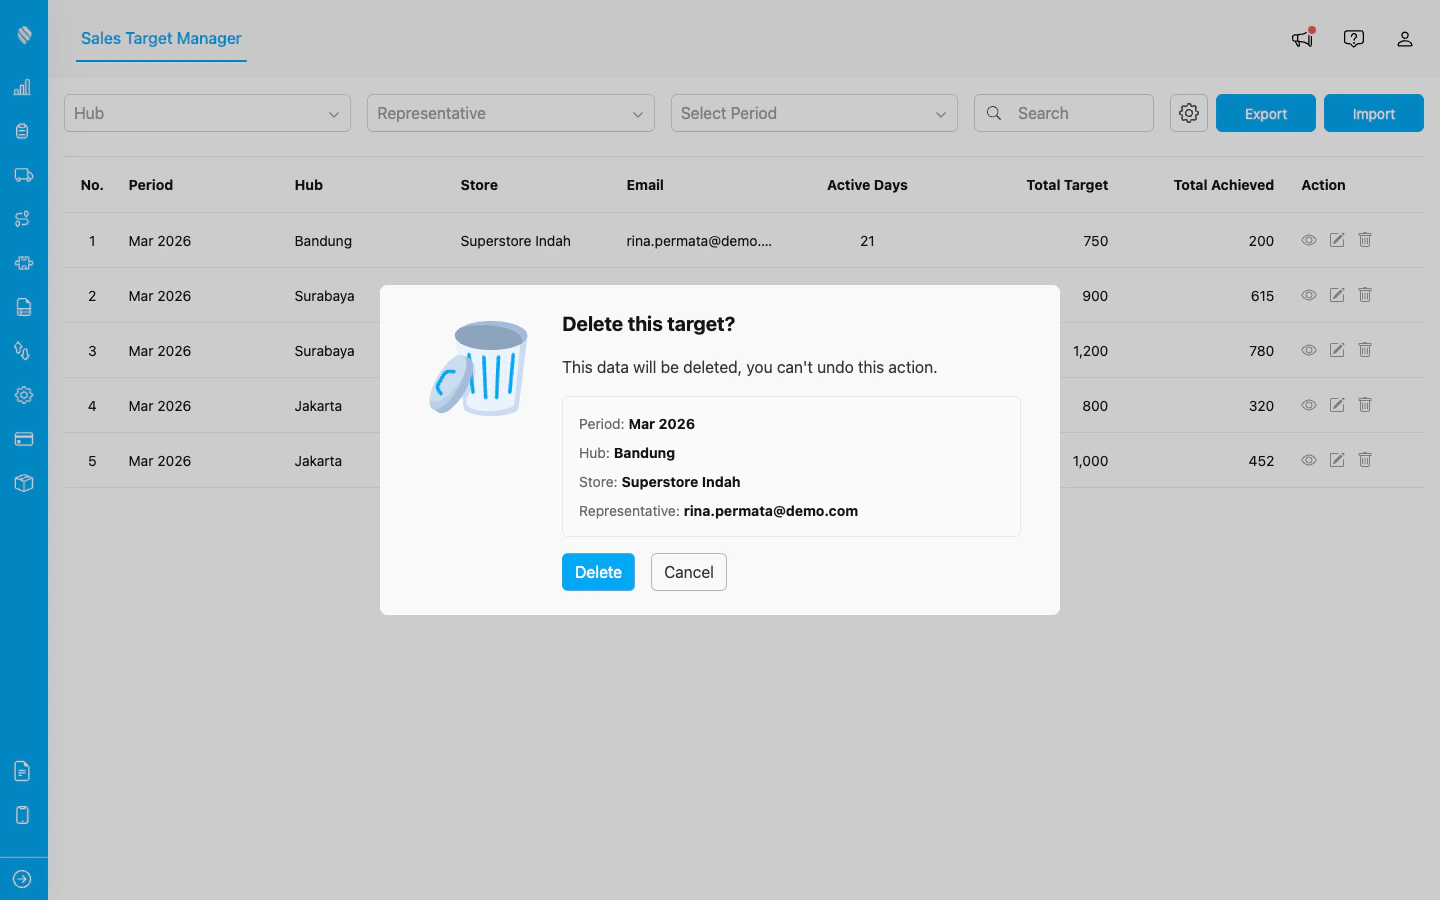The width and height of the screenshot is (1440, 900).
Task: Open the Hub filter dropdown
Action: (x=207, y=113)
